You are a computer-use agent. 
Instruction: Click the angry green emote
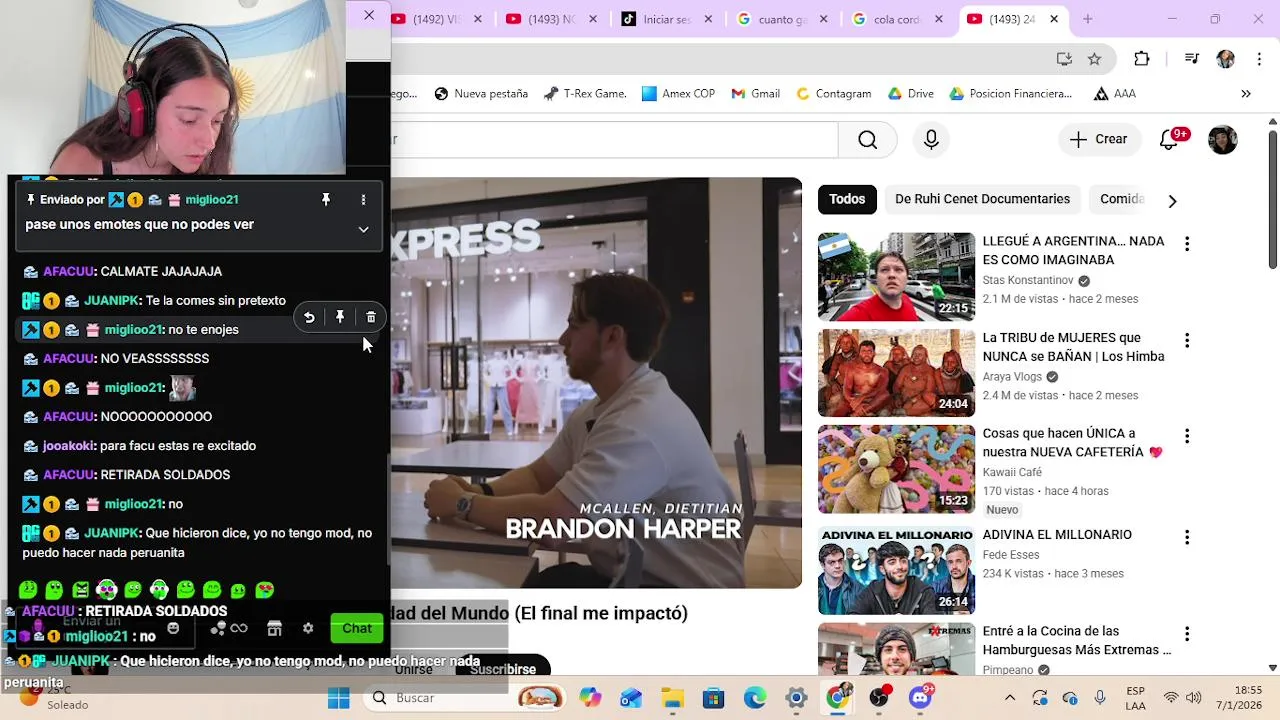click(80, 590)
